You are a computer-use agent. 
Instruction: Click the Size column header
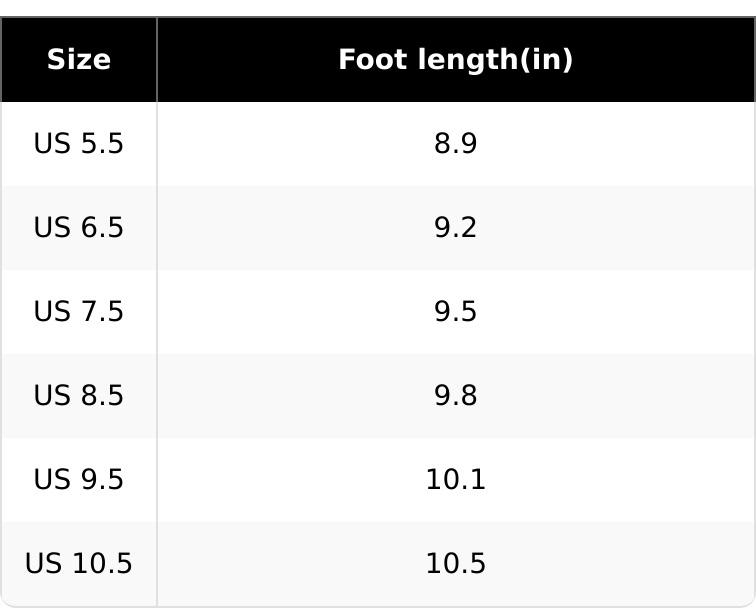(x=79, y=60)
